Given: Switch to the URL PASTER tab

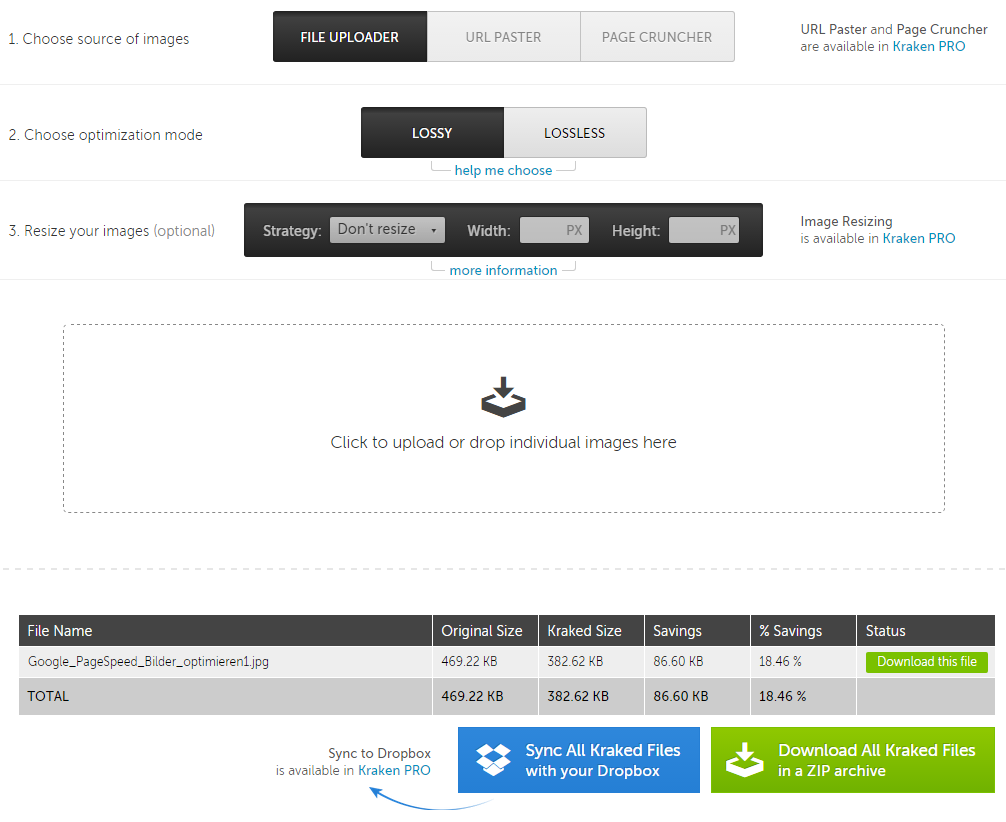Looking at the screenshot, I should coord(504,37).
